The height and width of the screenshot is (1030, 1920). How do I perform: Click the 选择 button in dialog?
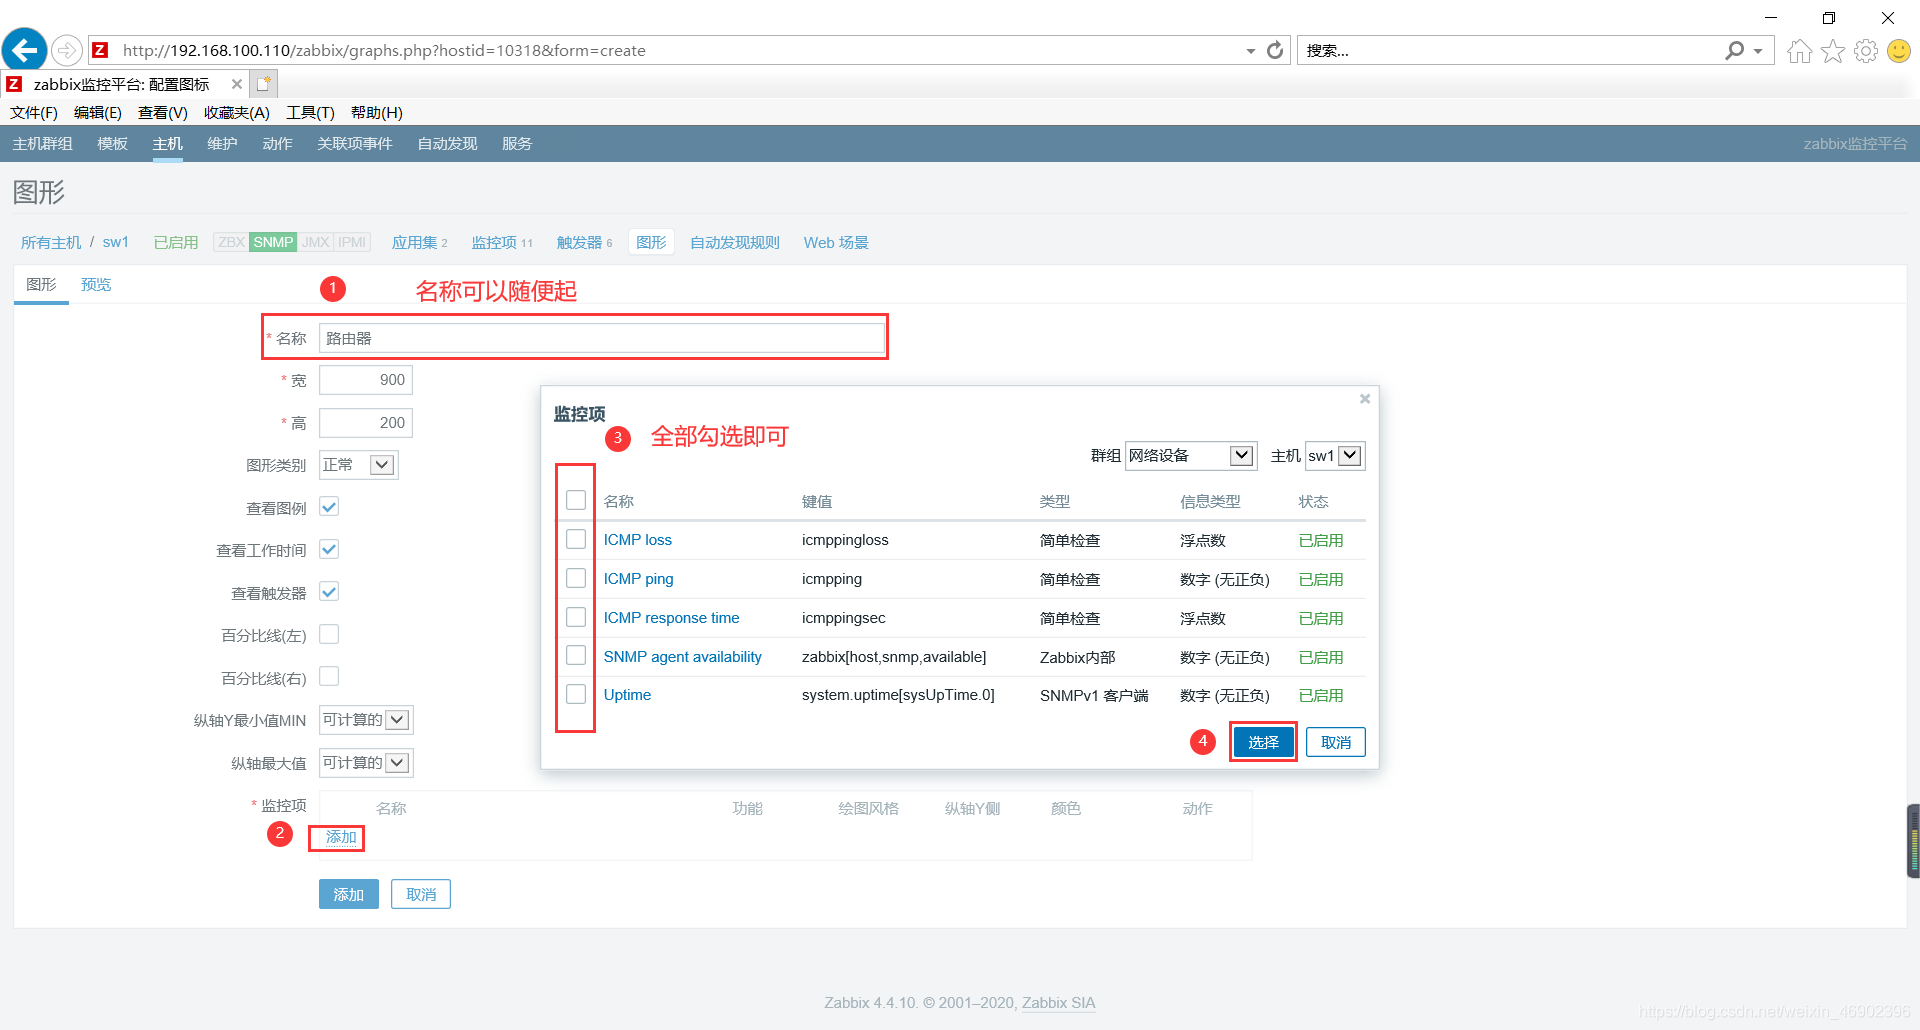(1263, 742)
